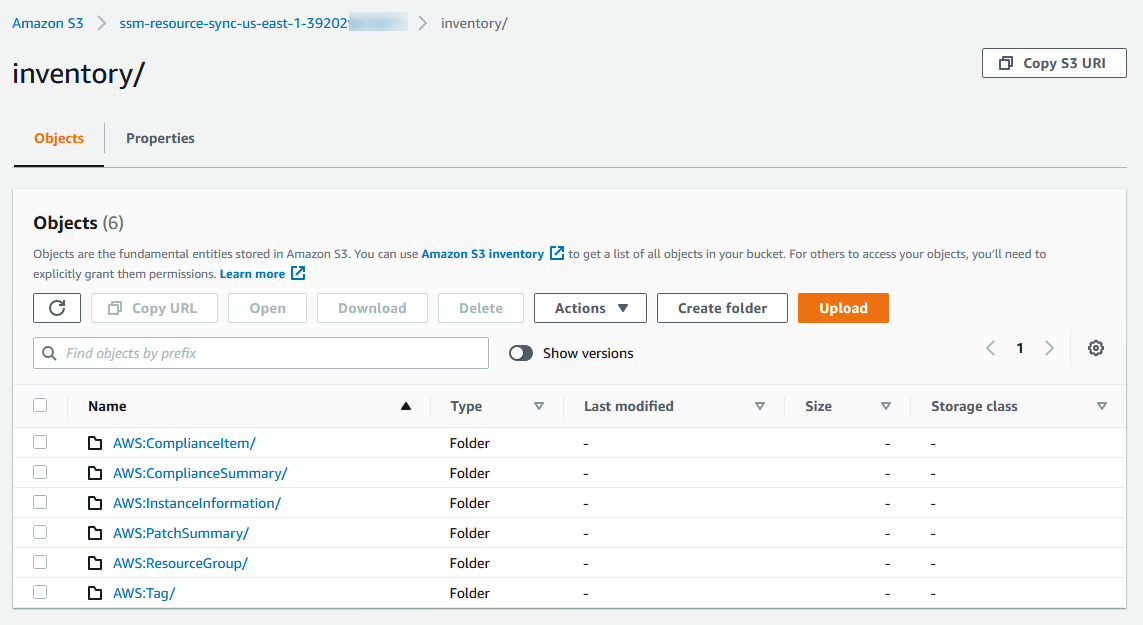Click the refresh objects icon button
This screenshot has width=1143, height=625.
[x=57, y=308]
